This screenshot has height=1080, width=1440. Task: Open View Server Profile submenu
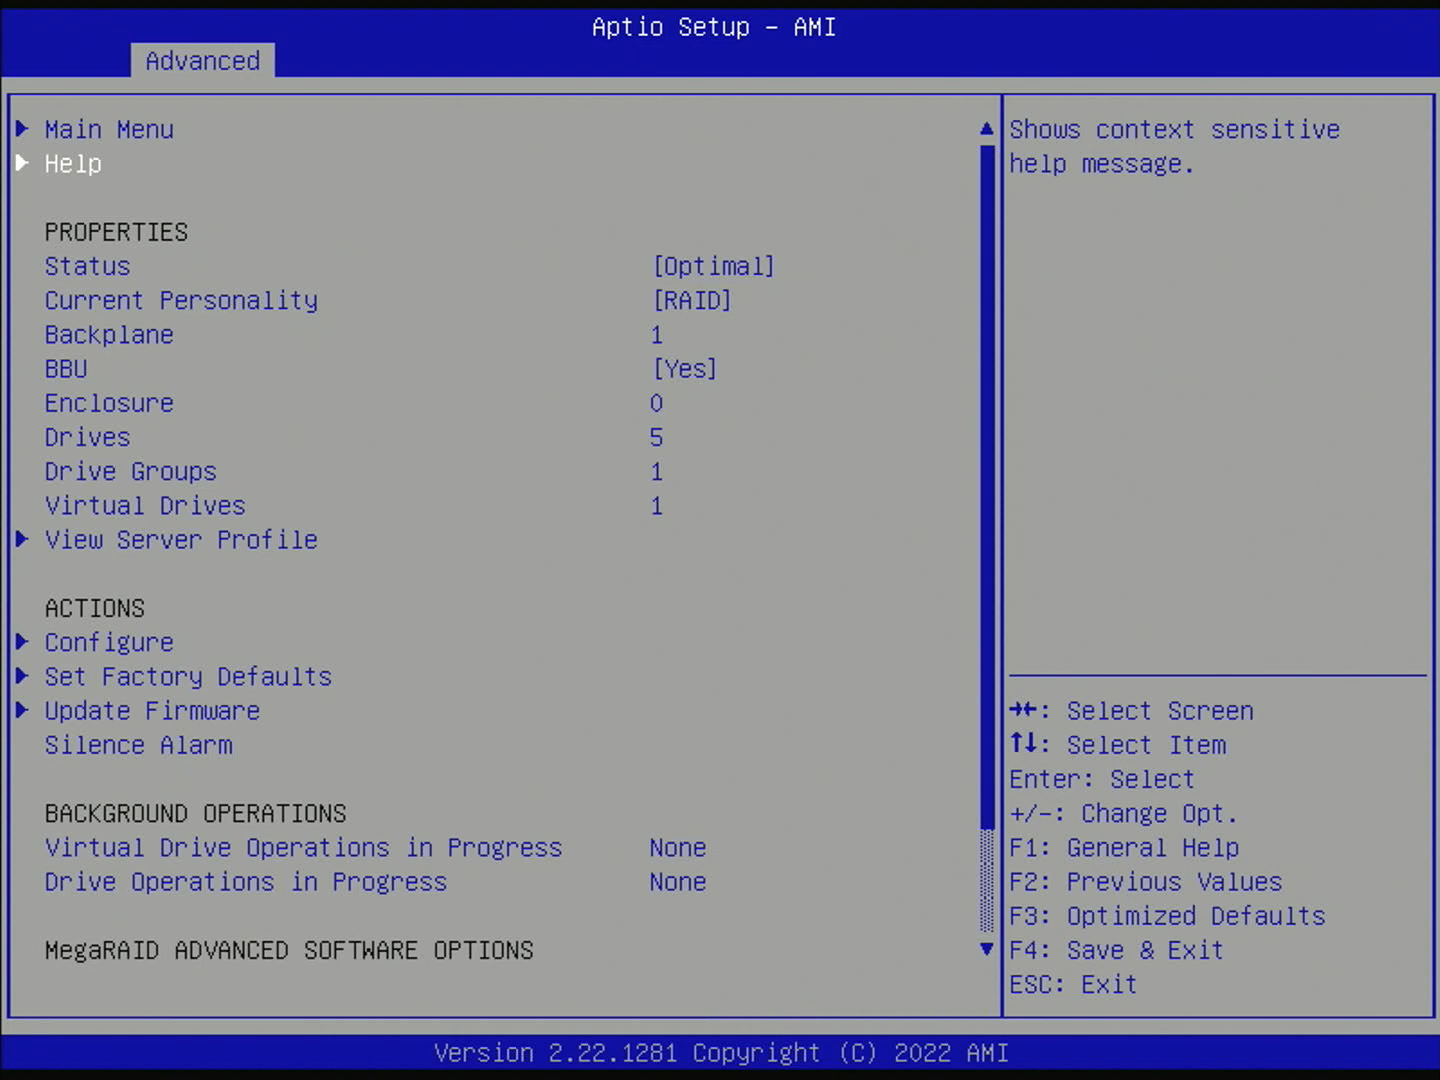pos(181,540)
